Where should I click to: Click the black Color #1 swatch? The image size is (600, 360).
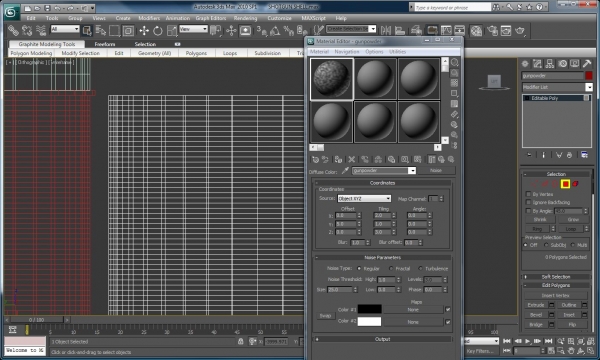369,309
